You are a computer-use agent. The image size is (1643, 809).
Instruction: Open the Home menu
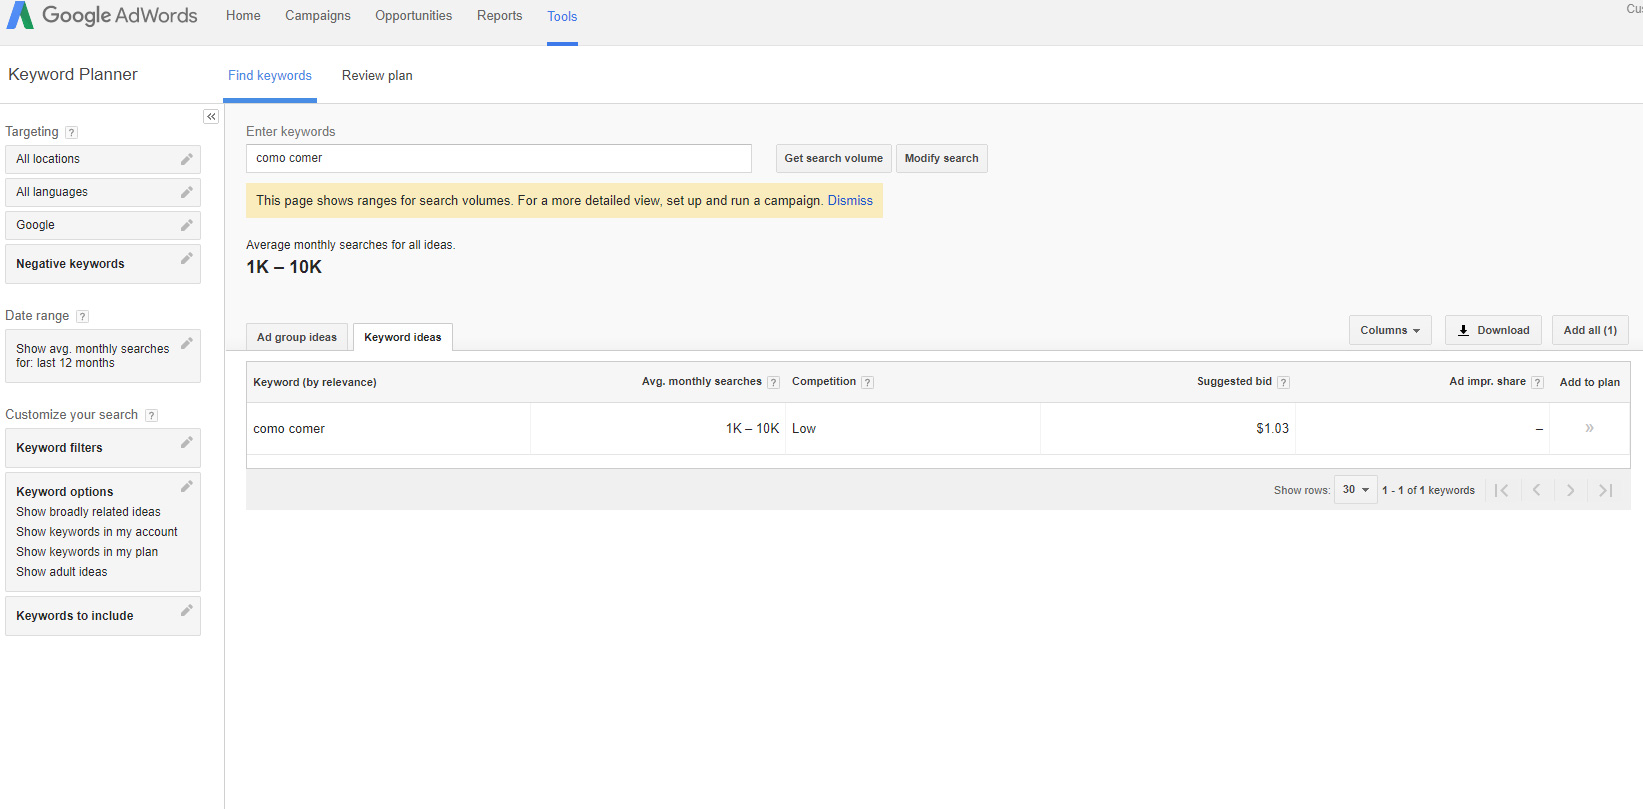point(243,16)
